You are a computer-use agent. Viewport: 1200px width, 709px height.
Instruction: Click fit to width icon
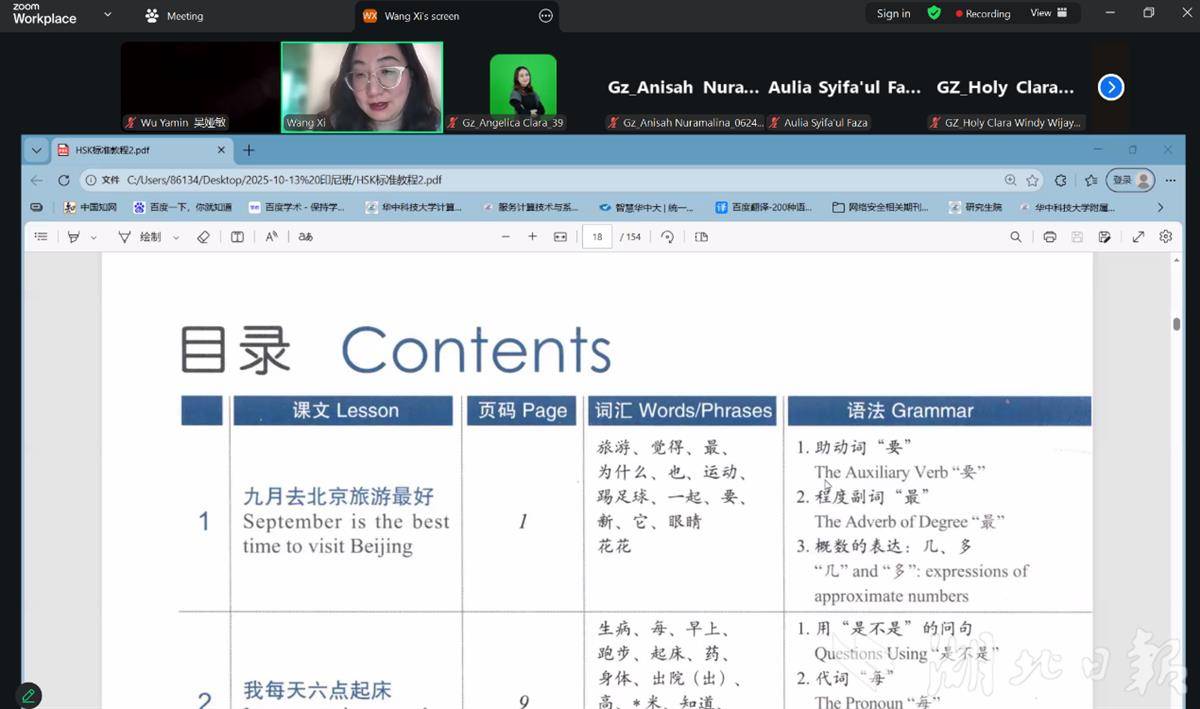pyautogui.click(x=560, y=237)
